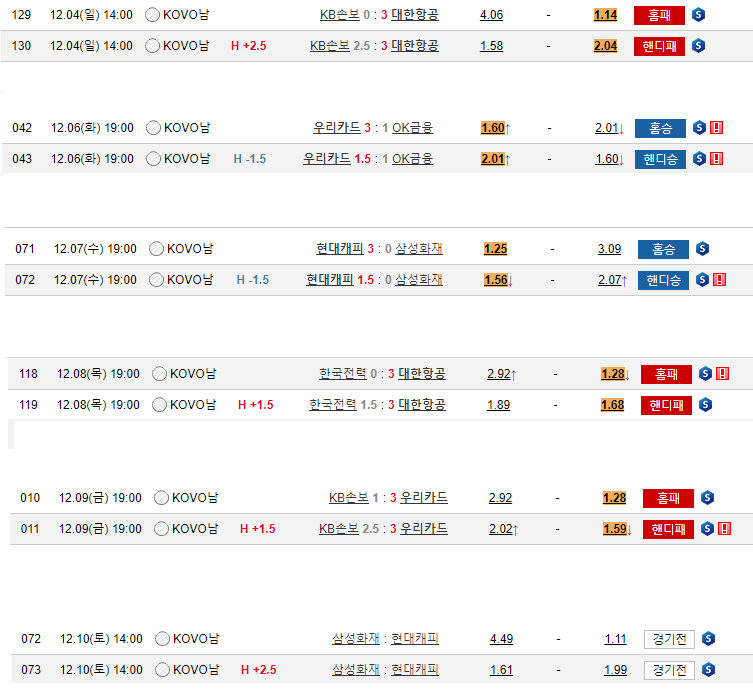Click the blue S icon in row 119
Viewport: 753px width, 691px height.
coord(705,405)
